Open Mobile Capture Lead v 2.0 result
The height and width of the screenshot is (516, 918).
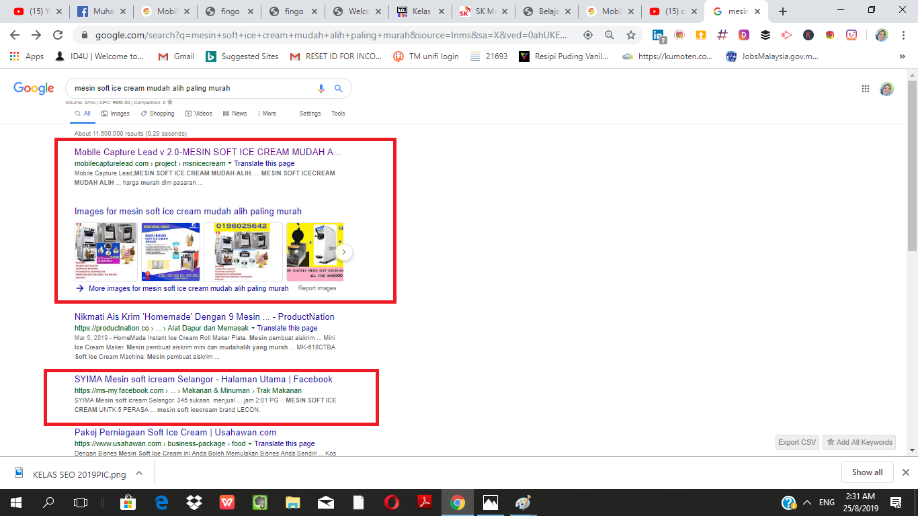(x=207, y=152)
